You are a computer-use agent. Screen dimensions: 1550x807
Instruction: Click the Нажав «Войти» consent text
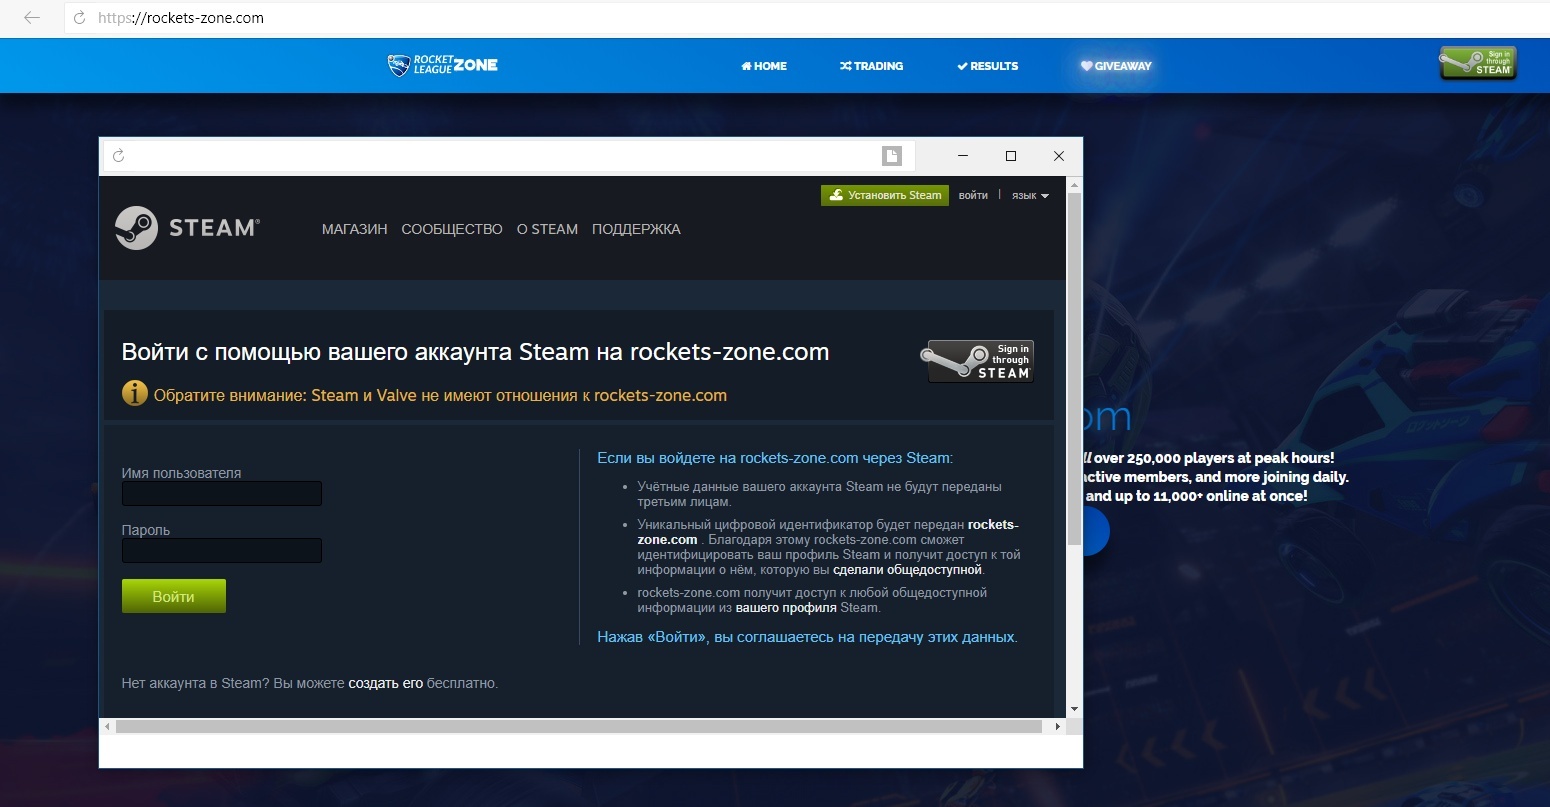click(807, 637)
